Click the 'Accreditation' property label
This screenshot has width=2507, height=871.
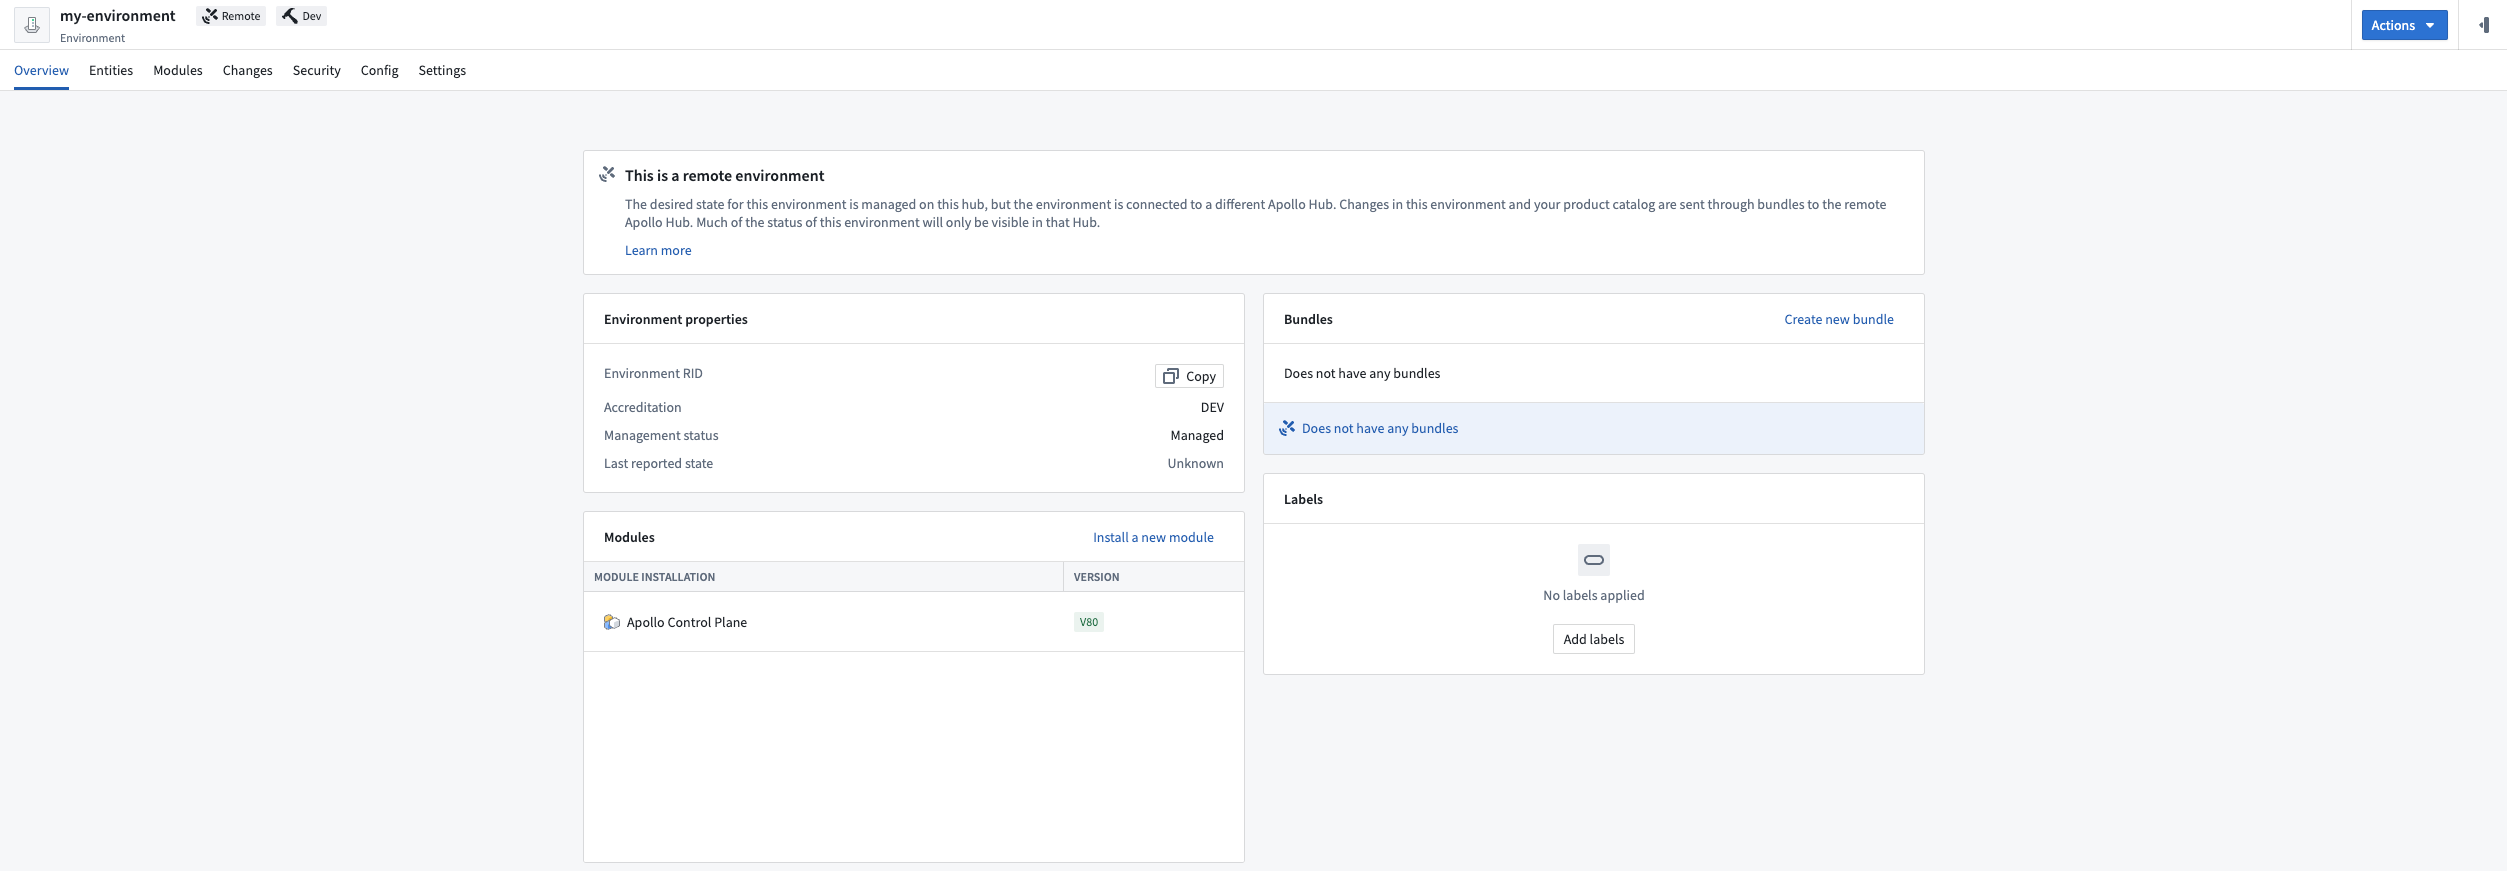coord(643,407)
